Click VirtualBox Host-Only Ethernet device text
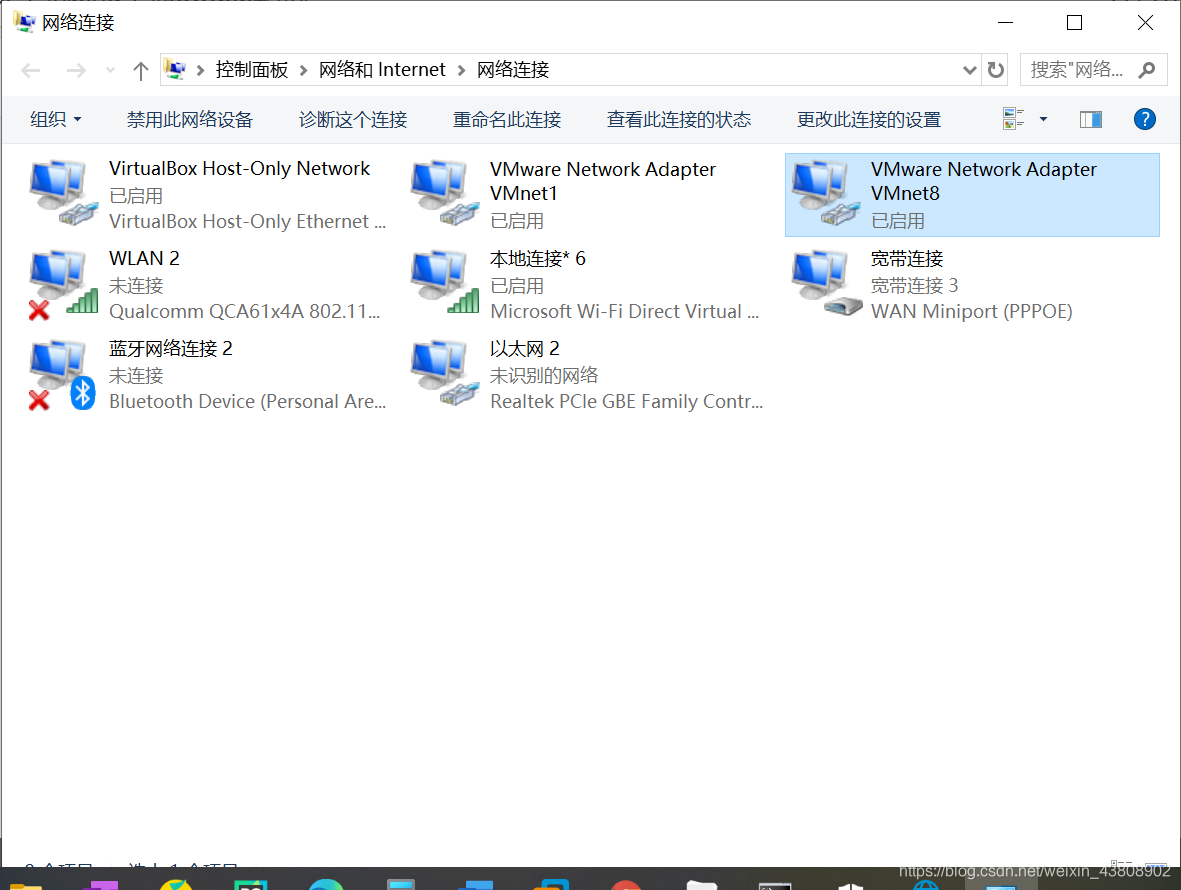 pos(247,221)
